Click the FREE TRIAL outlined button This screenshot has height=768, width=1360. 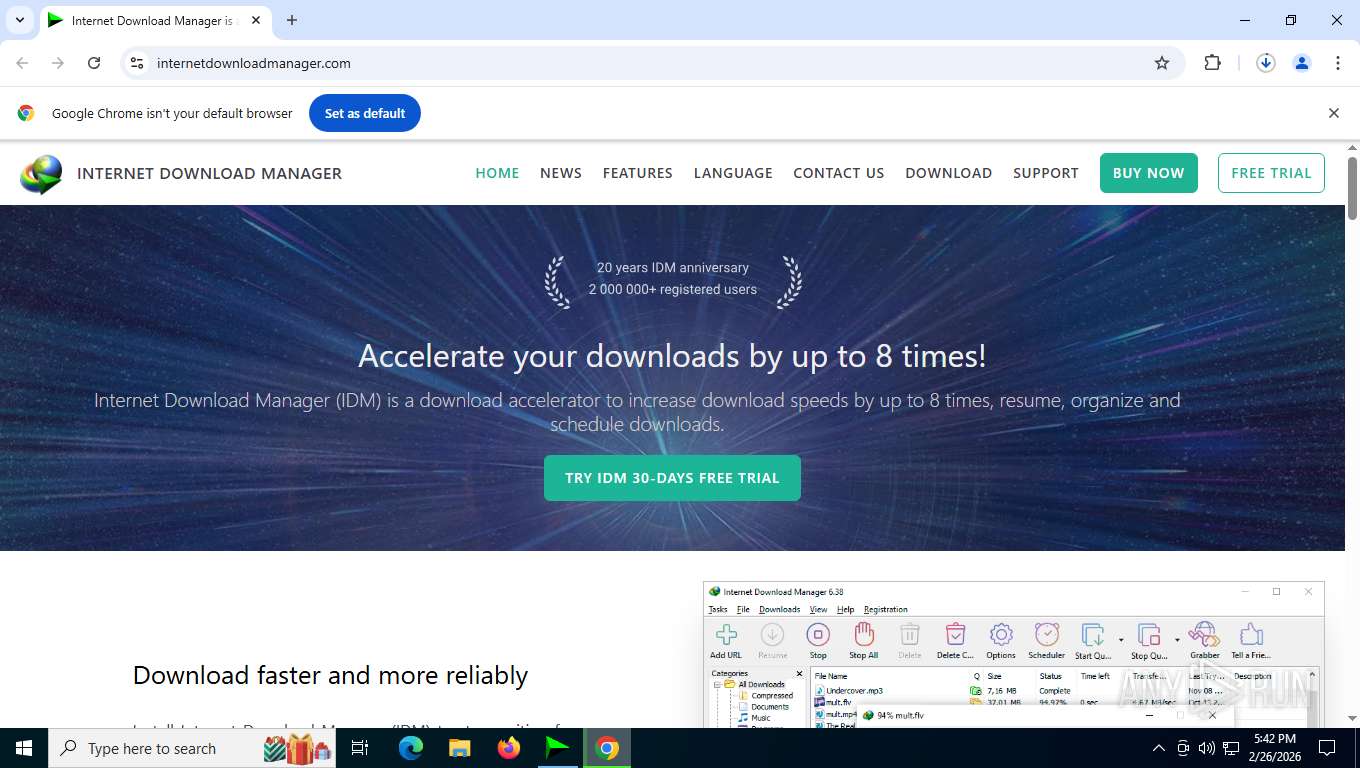click(x=1271, y=173)
